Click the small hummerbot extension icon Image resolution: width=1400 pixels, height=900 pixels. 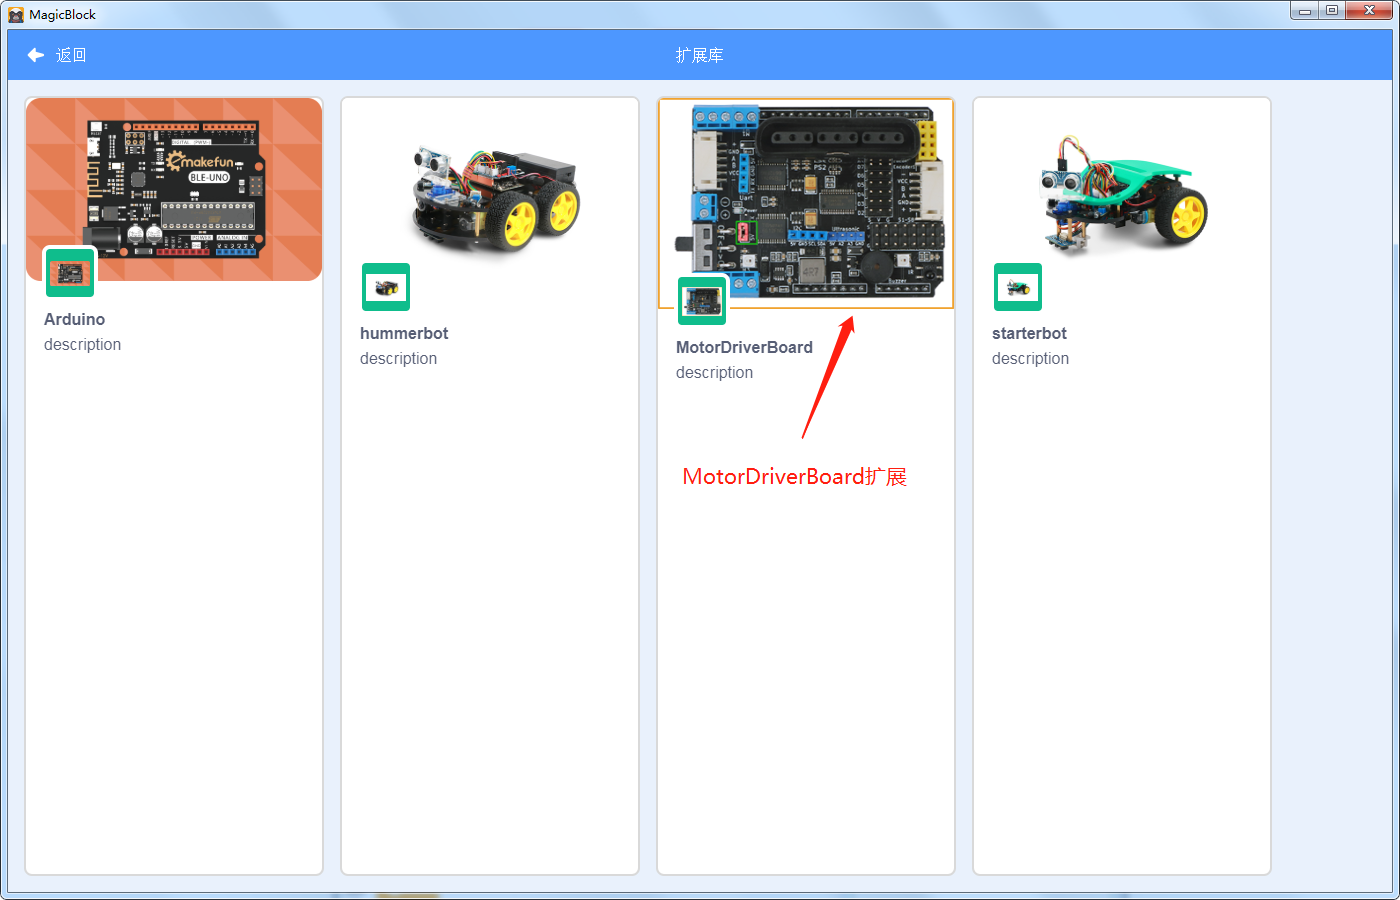pyautogui.click(x=386, y=287)
